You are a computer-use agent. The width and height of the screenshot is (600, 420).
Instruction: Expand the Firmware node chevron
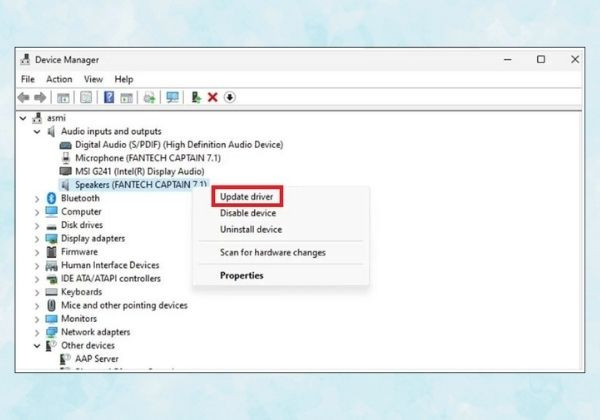click(x=37, y=252)
